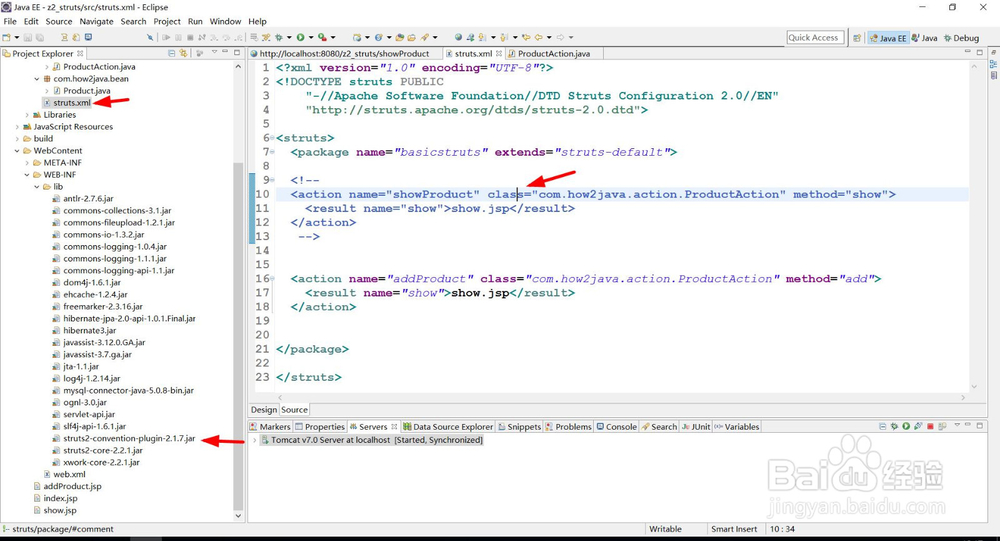Open the Console view tab
Viewport: 1000px width, 541px height.
pyautogui.click(x=616, y=427)
